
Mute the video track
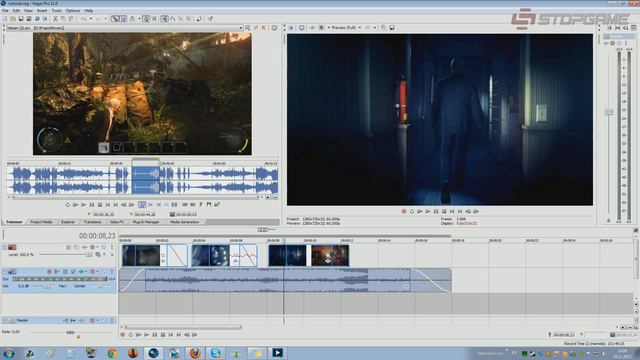[x=104, y=247]
